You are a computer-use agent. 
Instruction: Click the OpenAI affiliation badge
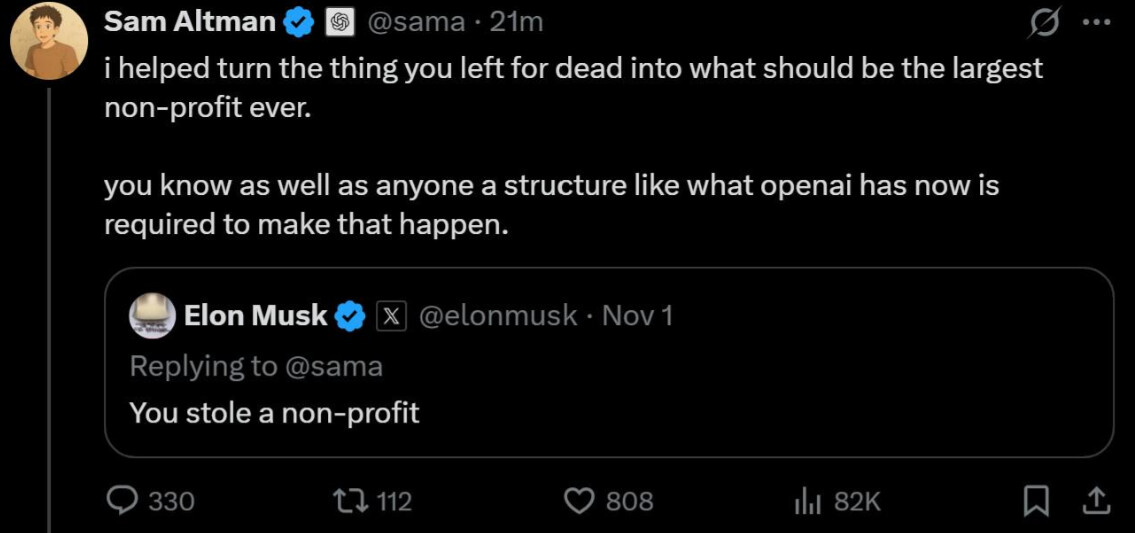coord(340,22)
